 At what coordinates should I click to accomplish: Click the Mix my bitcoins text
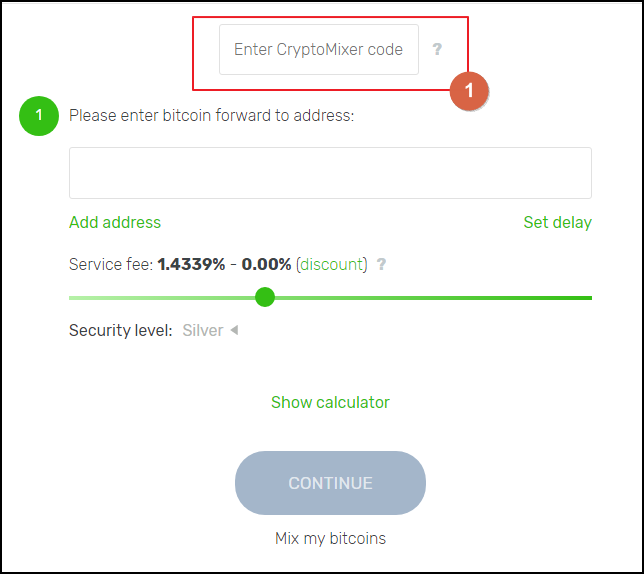point(330,538)
